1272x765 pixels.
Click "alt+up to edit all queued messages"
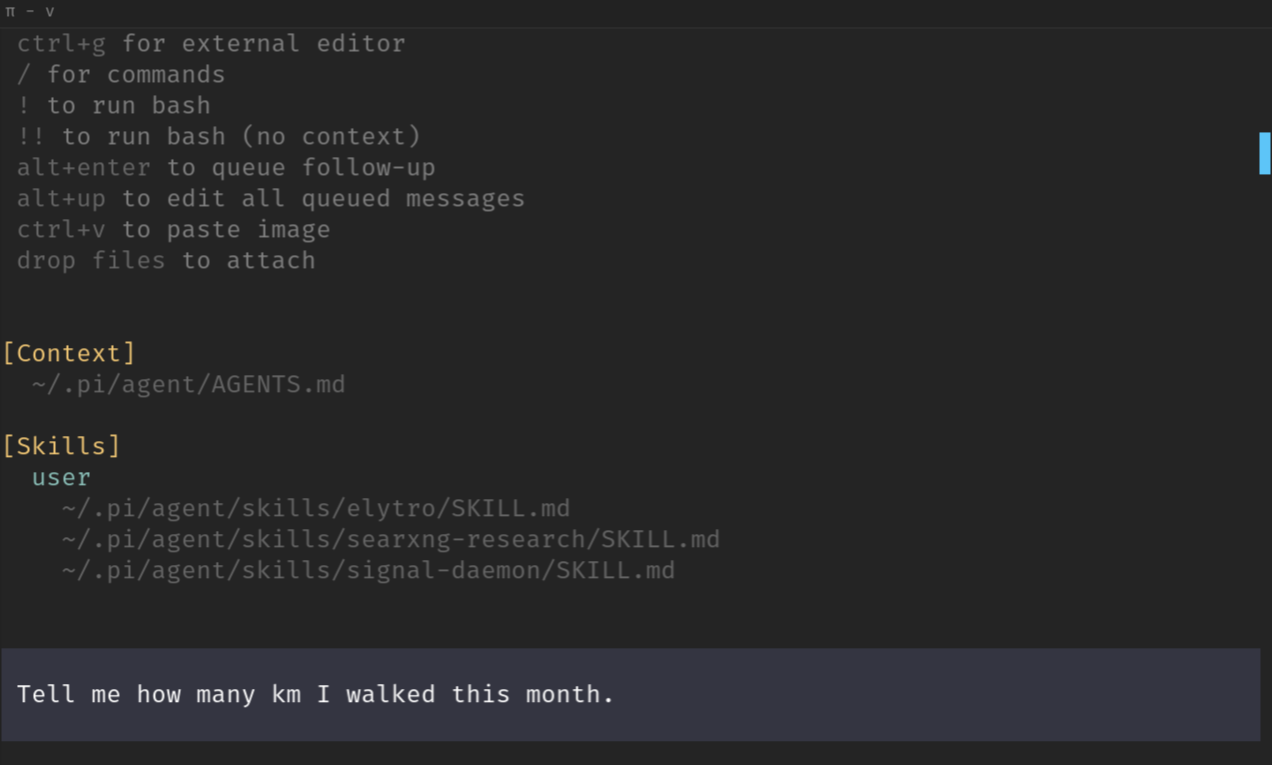click(x=271, y=199)
